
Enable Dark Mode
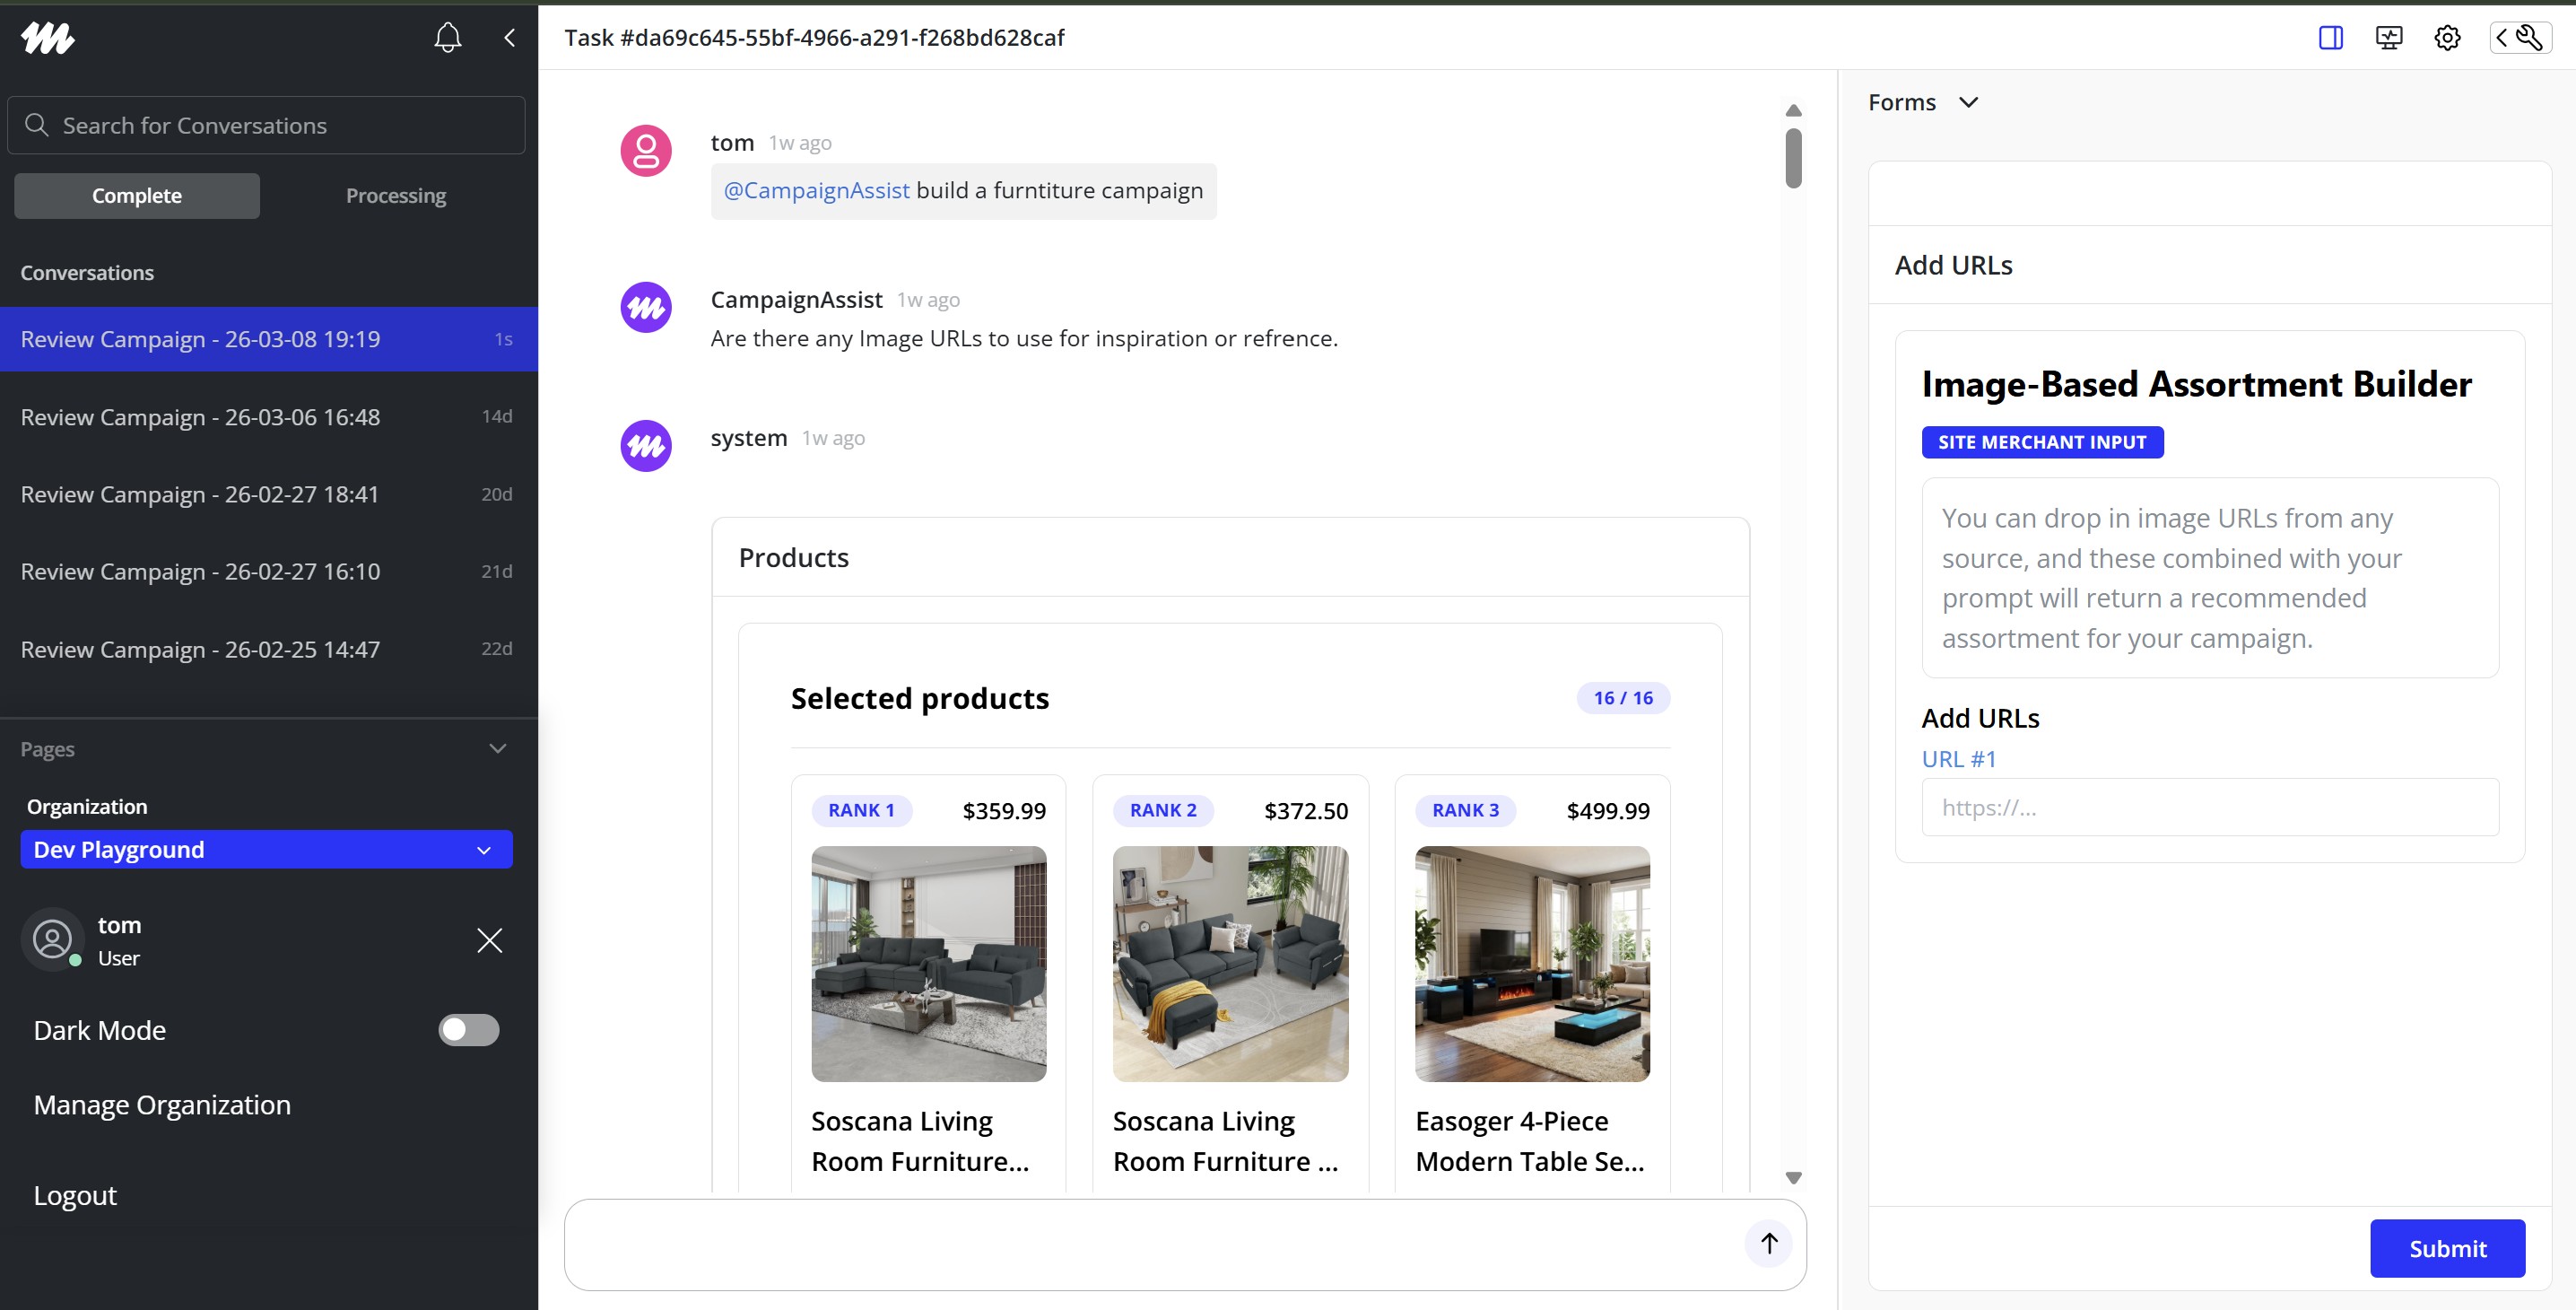[468, 1030]
